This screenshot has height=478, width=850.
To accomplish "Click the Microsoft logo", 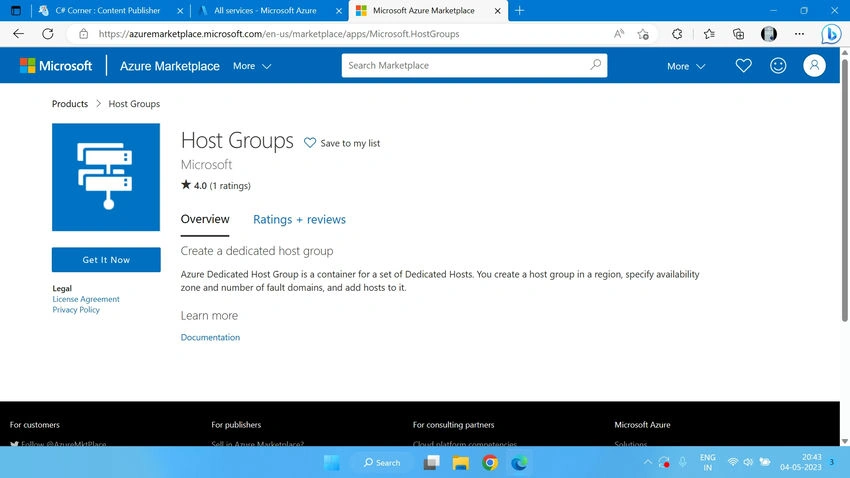I will click(x=56, y=66).
